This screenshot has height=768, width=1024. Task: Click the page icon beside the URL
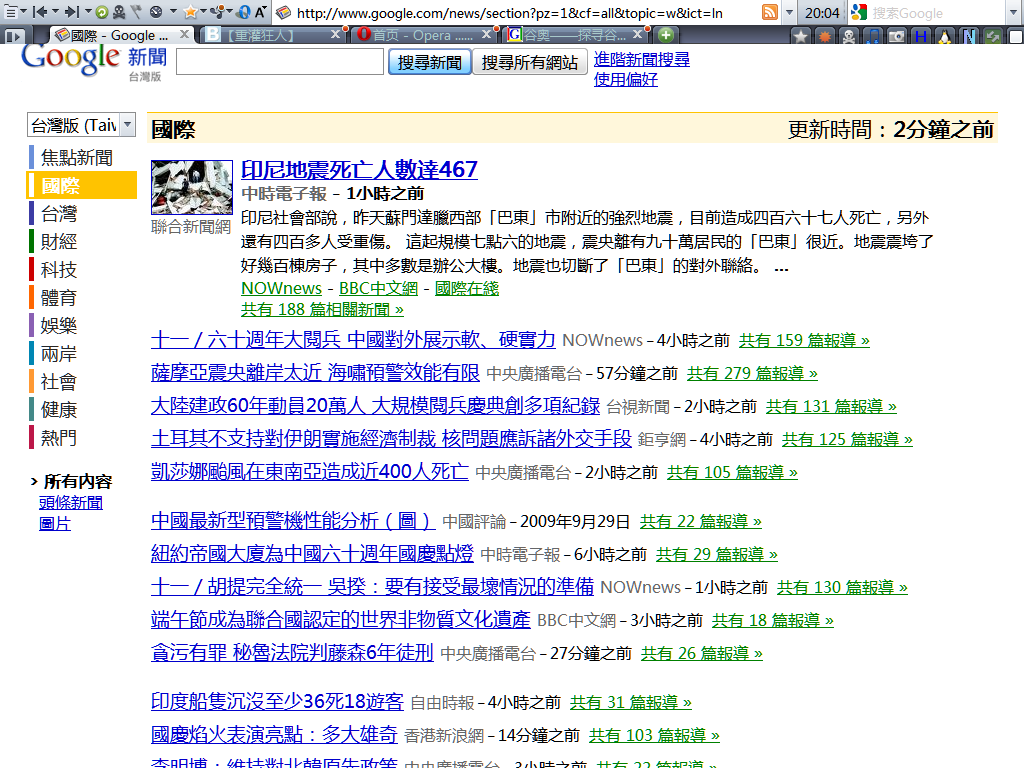click(283, 12)
